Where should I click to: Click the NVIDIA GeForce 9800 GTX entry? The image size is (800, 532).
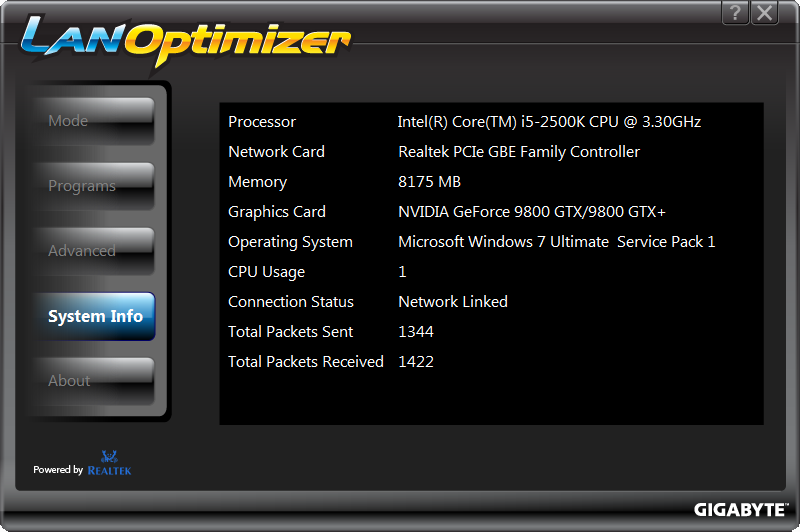531,212
